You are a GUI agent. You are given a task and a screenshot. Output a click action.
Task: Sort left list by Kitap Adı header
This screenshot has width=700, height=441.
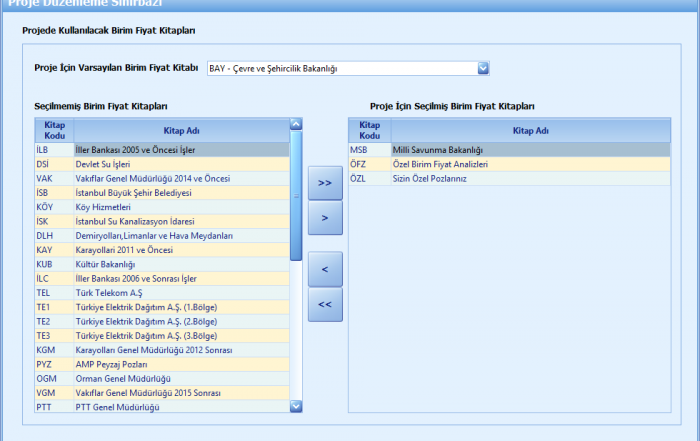[180, 130]
